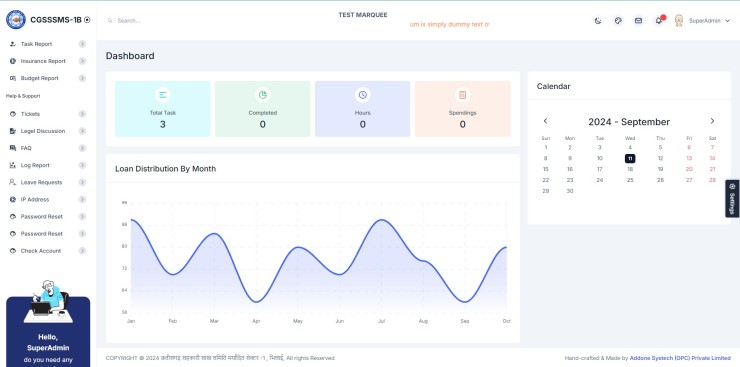This screenshot has width=740, height=367.
Task: Select the Leave Requests person icon
Action: point(13,183)
